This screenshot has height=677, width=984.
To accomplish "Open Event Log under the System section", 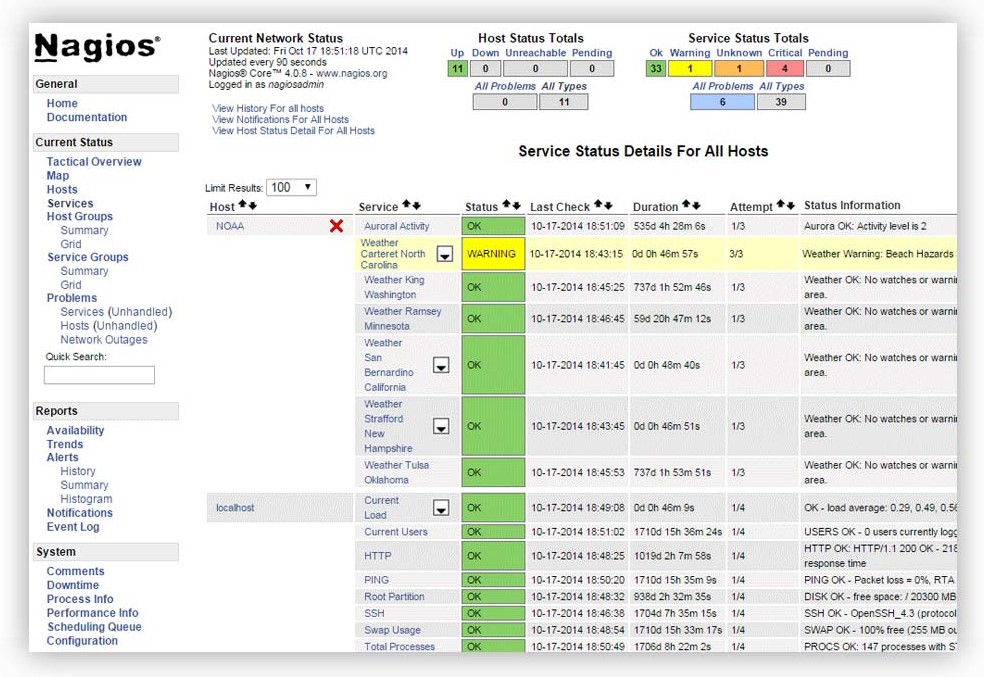I will (75, 527).
